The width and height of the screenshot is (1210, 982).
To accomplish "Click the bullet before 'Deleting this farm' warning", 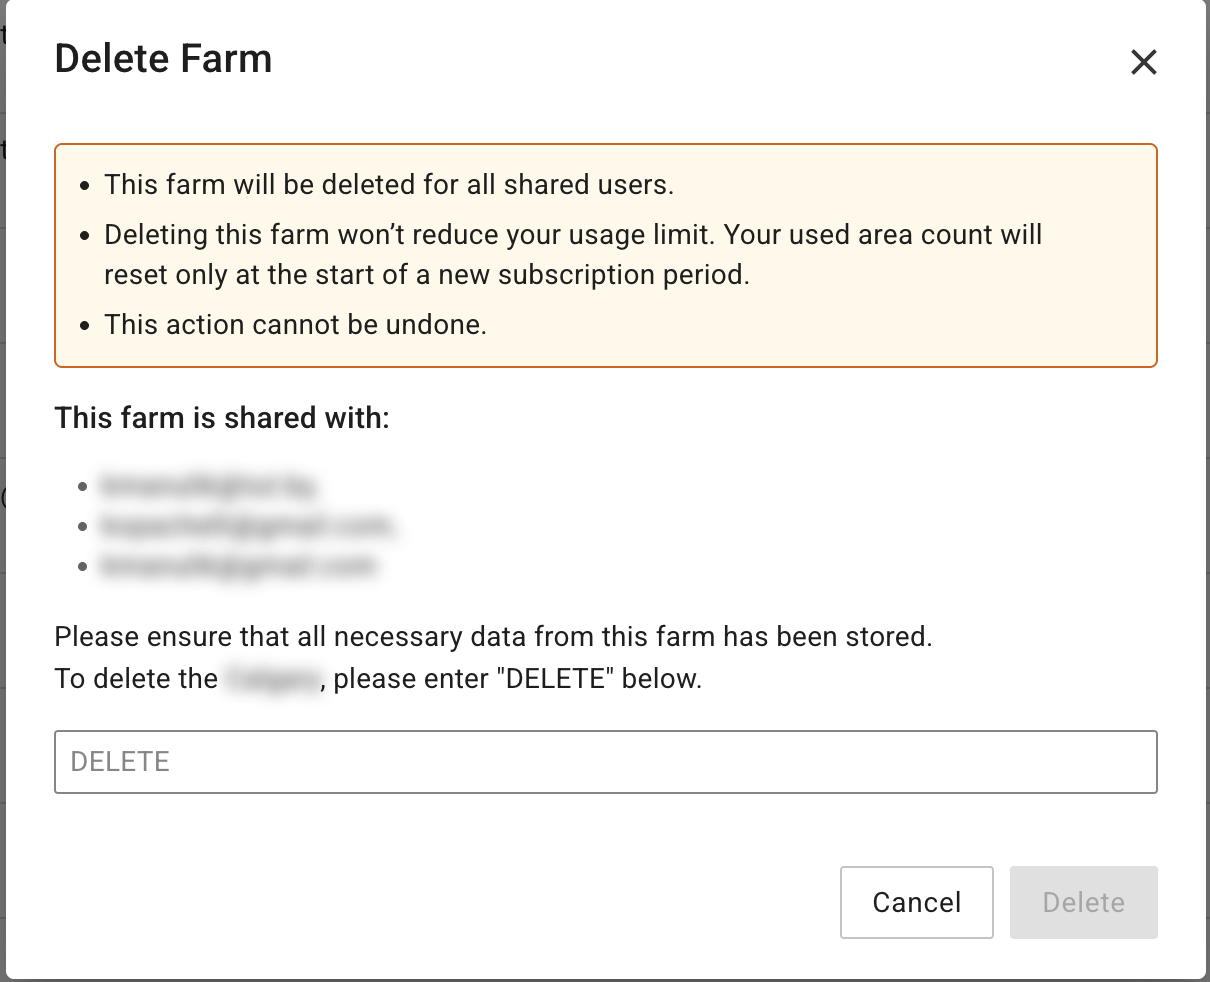I will click(86, 236).
